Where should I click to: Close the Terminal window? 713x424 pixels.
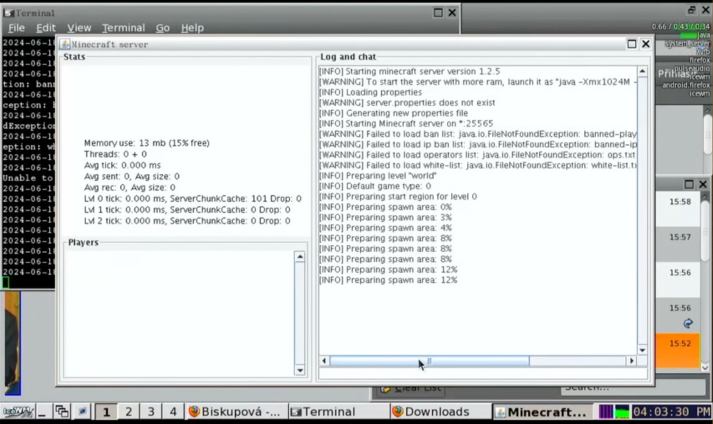452,13
